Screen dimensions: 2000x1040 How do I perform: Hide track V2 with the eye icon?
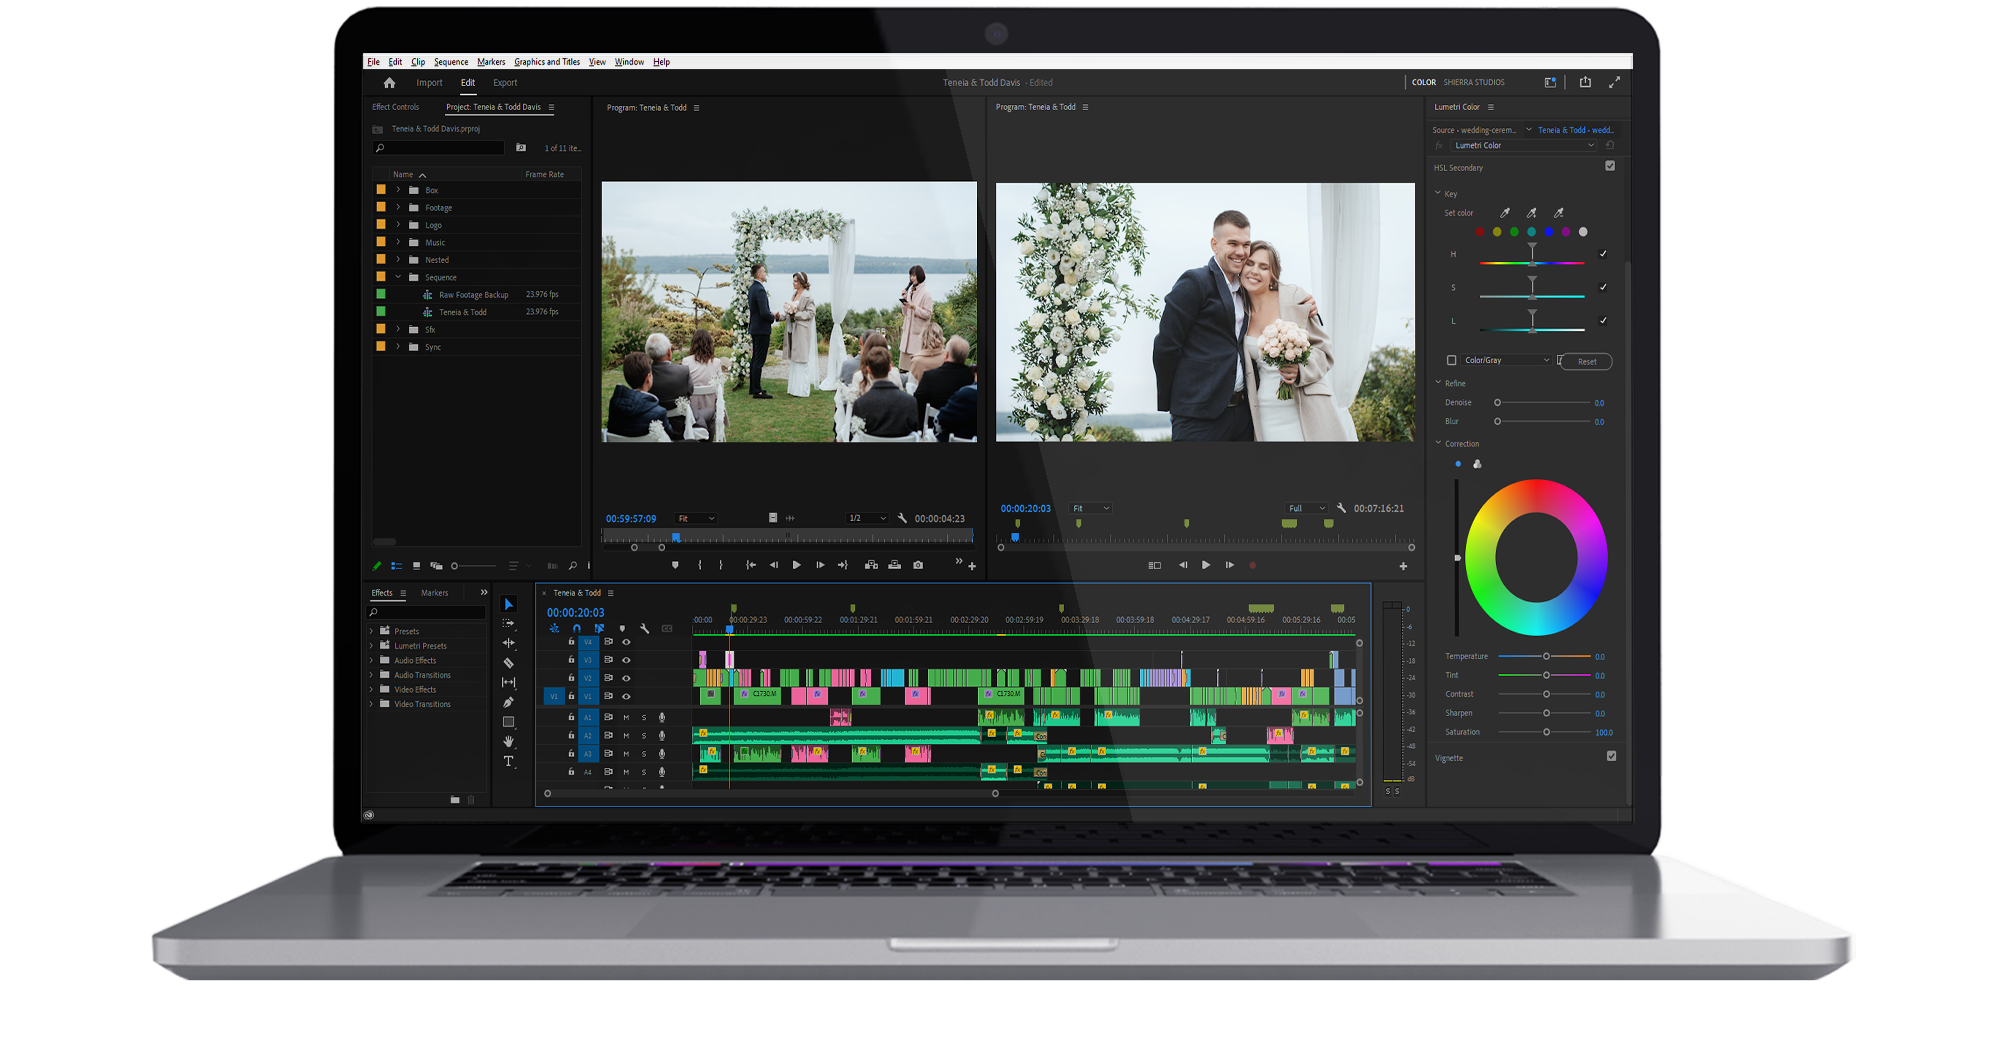627,678
